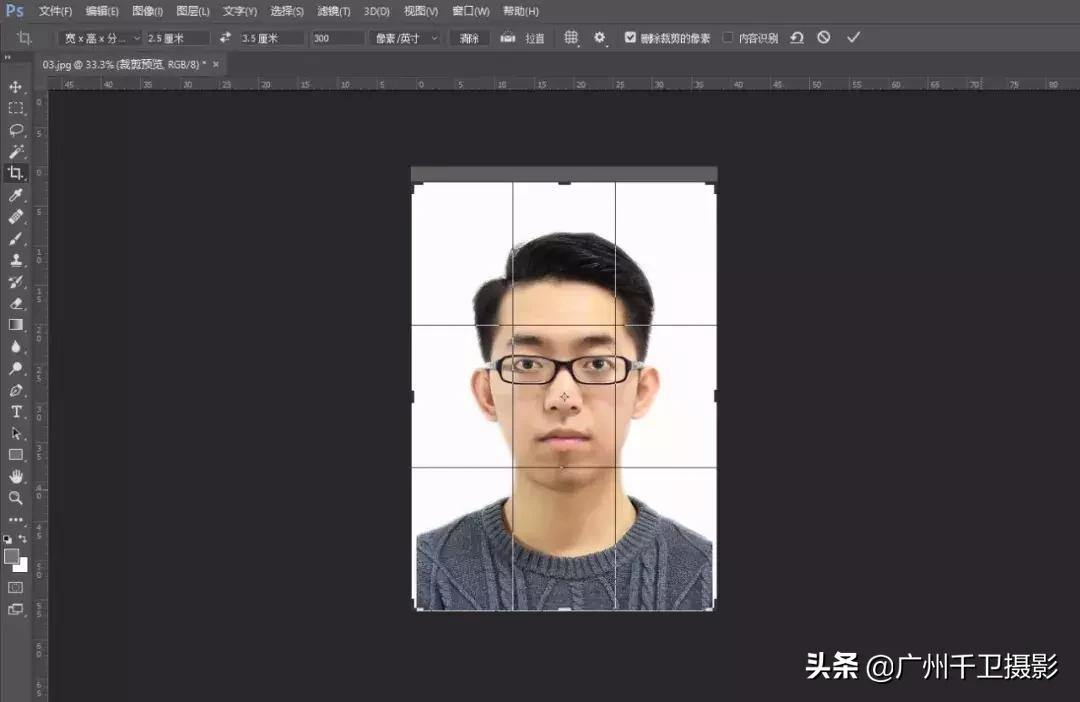Activate the Eyedropper tool
The height and width of the screenshot is (702, 1080).
pyautogui.click(x=16, y=193)
